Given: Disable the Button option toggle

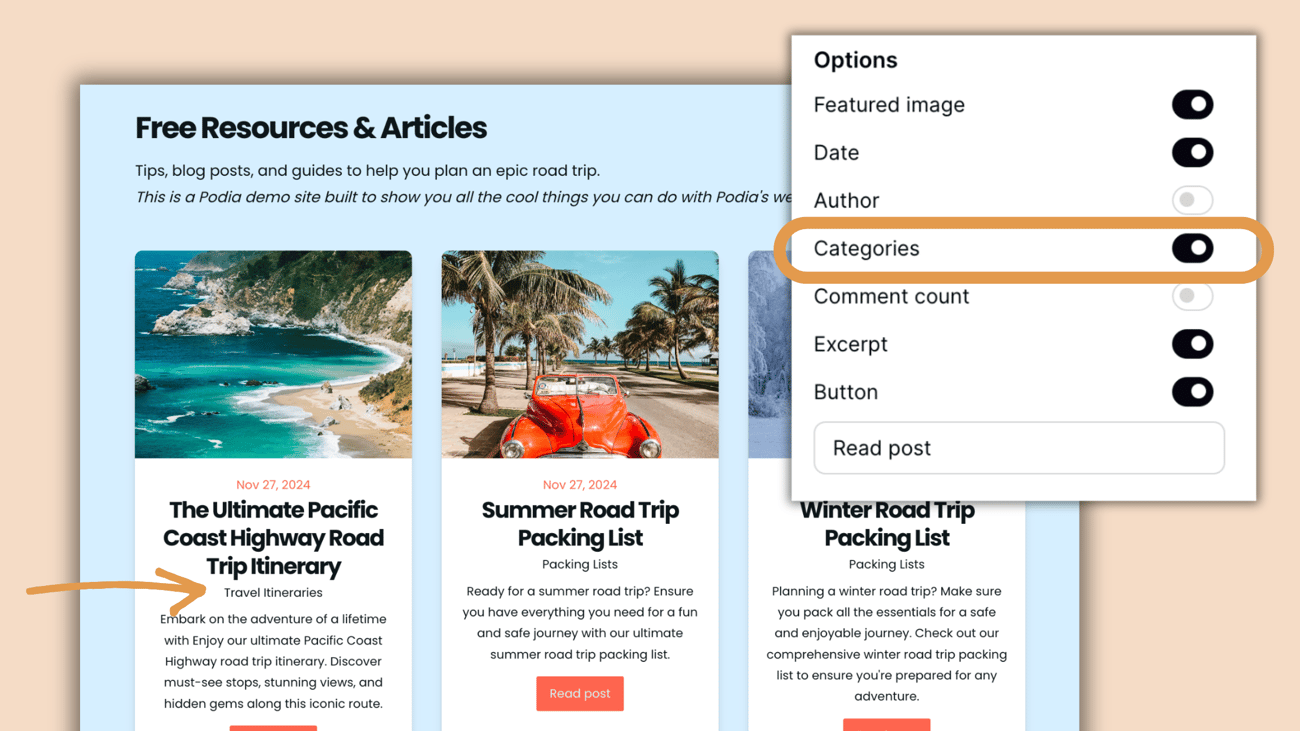Looking at the screenshot, I should 1192,392.
